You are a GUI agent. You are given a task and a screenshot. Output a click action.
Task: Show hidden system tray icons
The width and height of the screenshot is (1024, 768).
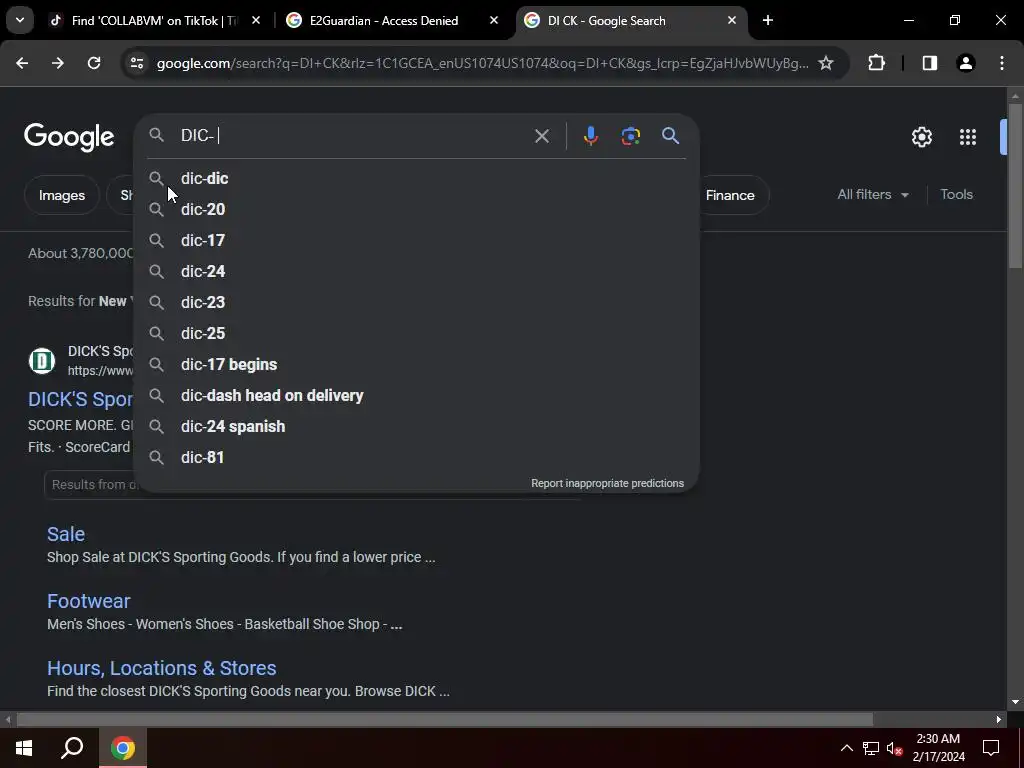846,748
